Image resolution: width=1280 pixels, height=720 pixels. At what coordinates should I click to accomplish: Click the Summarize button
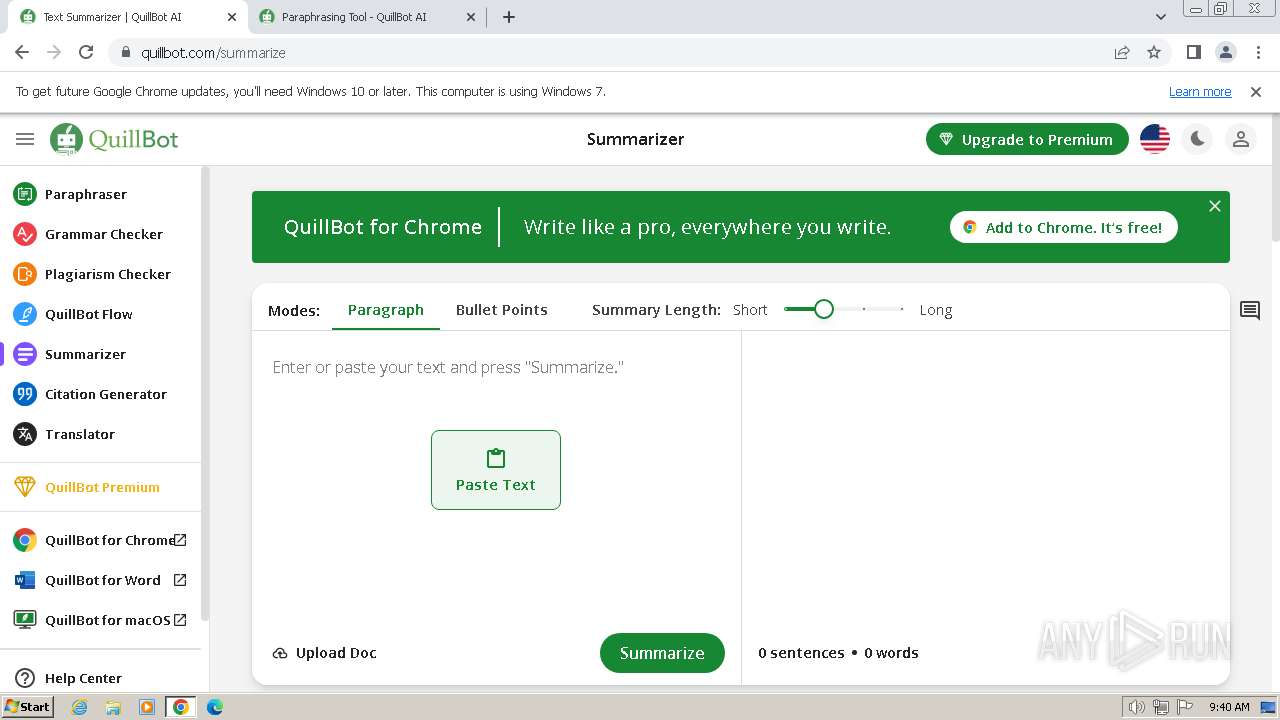click(x=662, y=653)
